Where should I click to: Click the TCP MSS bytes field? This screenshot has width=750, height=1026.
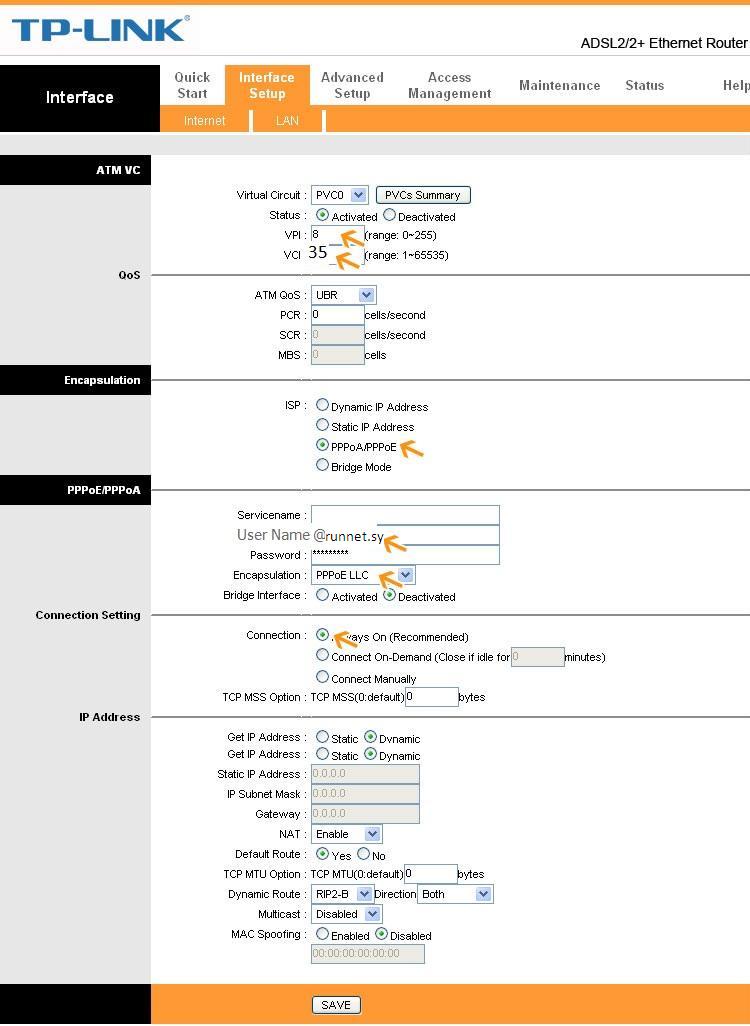coord(431,697)
